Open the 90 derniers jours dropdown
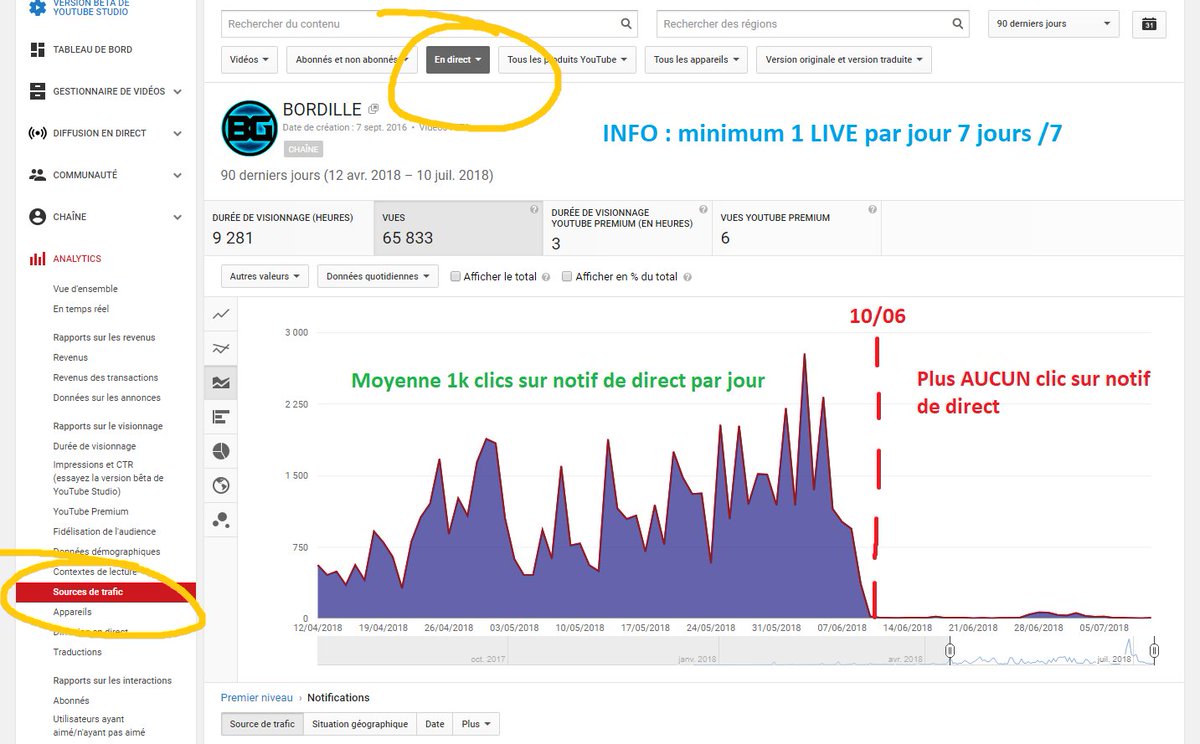The image size is (1200, 744). pyautogui.click(x=1053, y=24)
